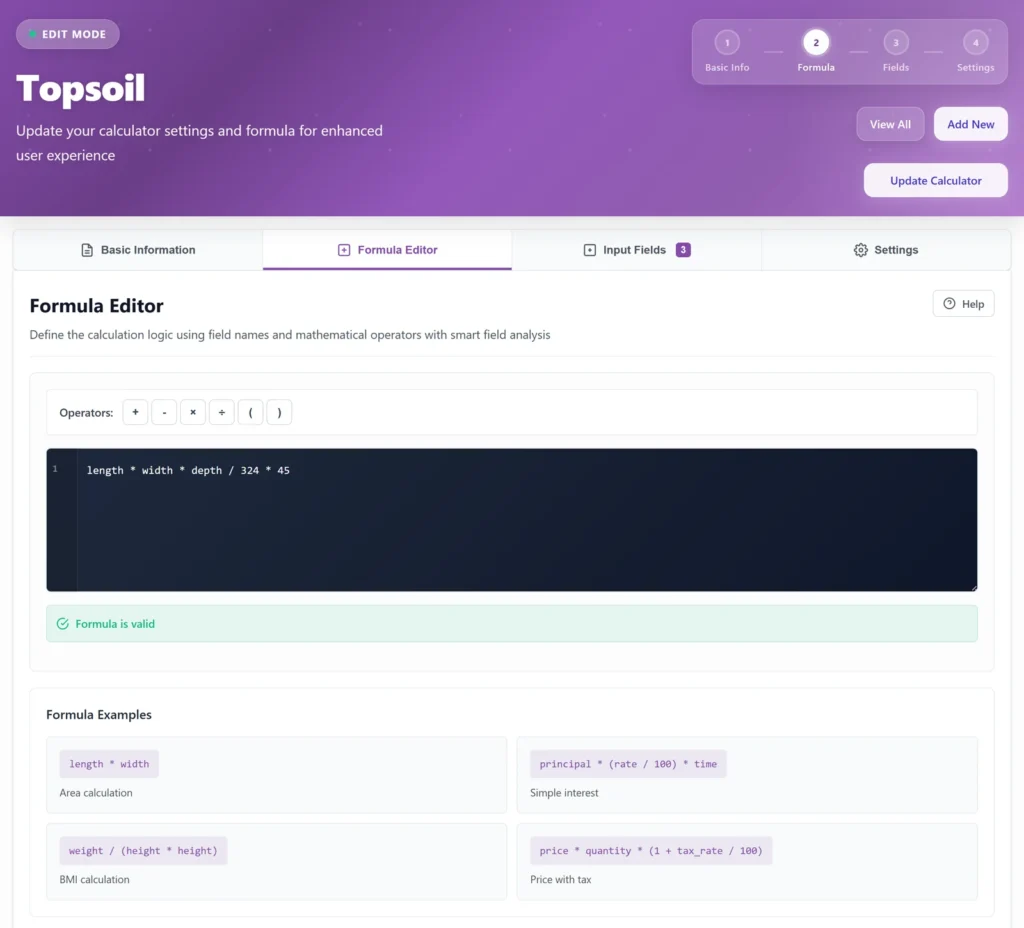Click the View All button
1024x928 pixels.
(x=890, y=124)
